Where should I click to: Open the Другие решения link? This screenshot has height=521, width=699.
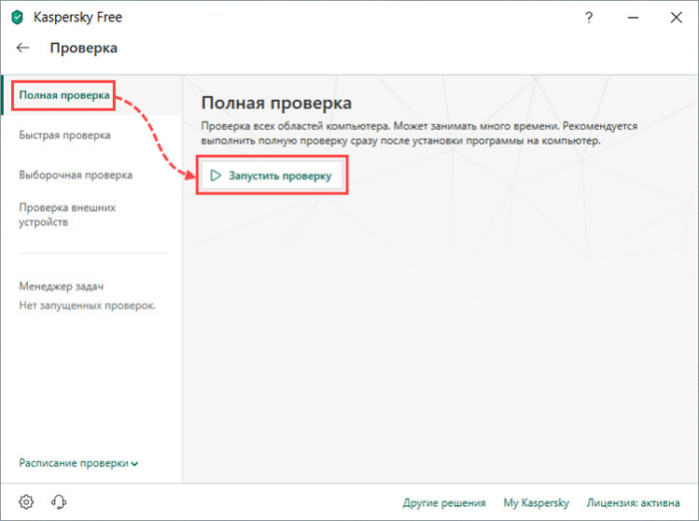point(444,503)
